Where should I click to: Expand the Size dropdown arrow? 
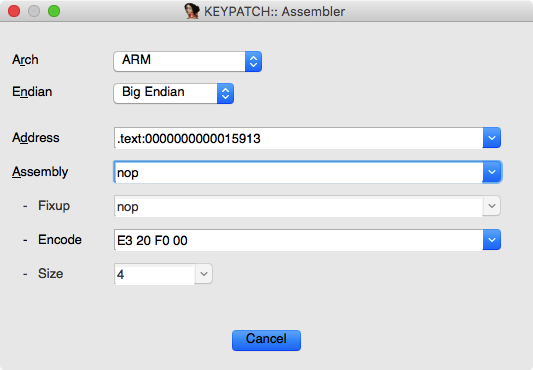tap(204, 274)
